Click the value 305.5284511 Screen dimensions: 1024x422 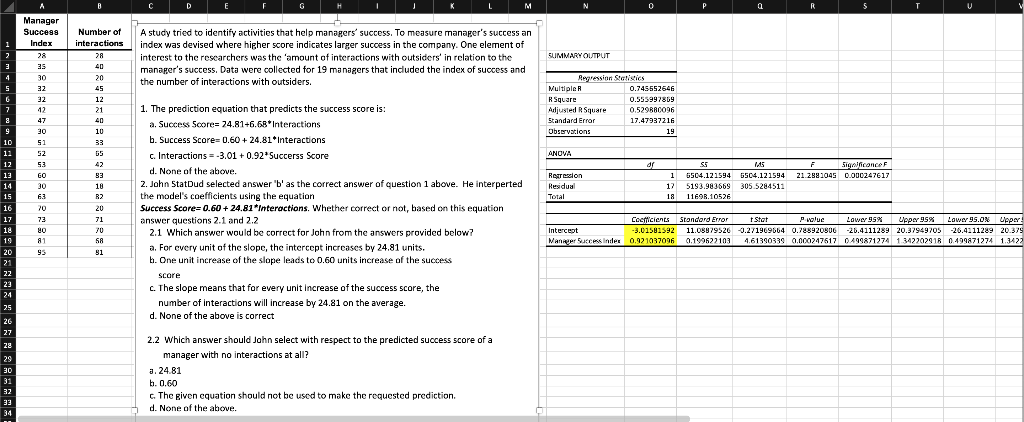(x=761, y=186)
